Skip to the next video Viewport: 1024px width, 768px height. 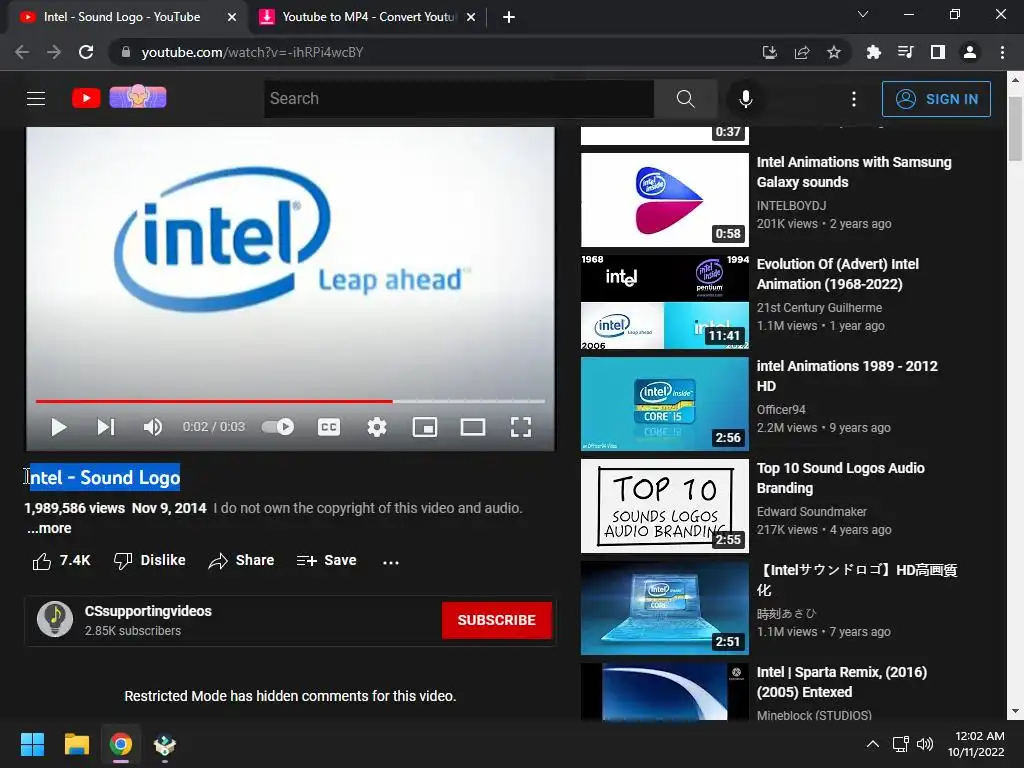(106, 427)
